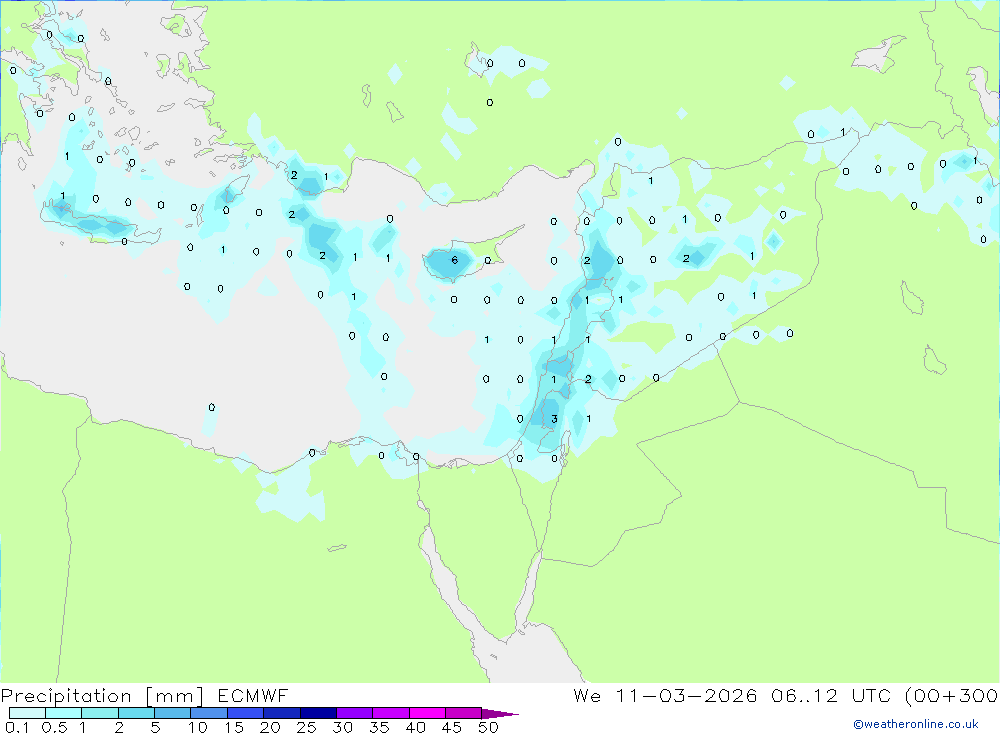The height and width of the screenshot is (733, 1000).
Task: Click the legend label "25"
Action: 307,727
